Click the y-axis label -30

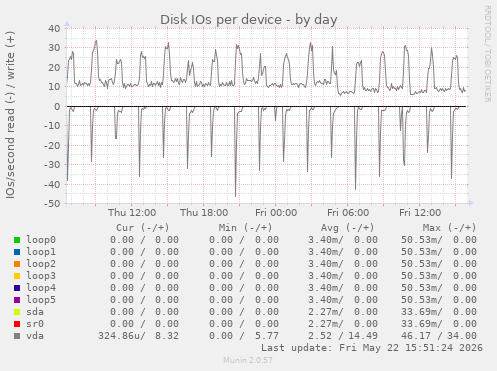tap(52, 165)
